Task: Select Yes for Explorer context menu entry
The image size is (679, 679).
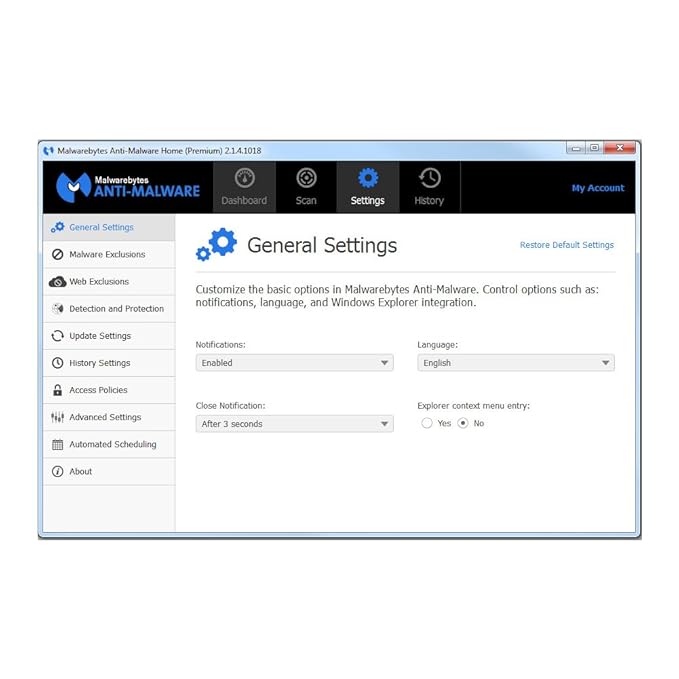Action: point(427,423)
